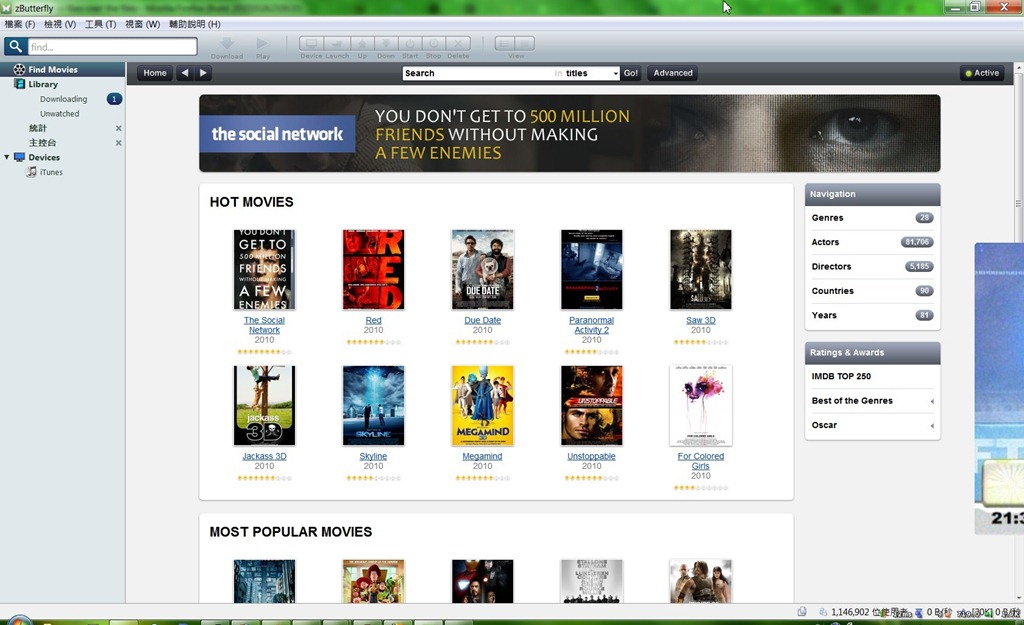Open Unwatched list in sidebar
Image resolution: width=1024 pixels, height=625 pixels.
pos(59,114)
